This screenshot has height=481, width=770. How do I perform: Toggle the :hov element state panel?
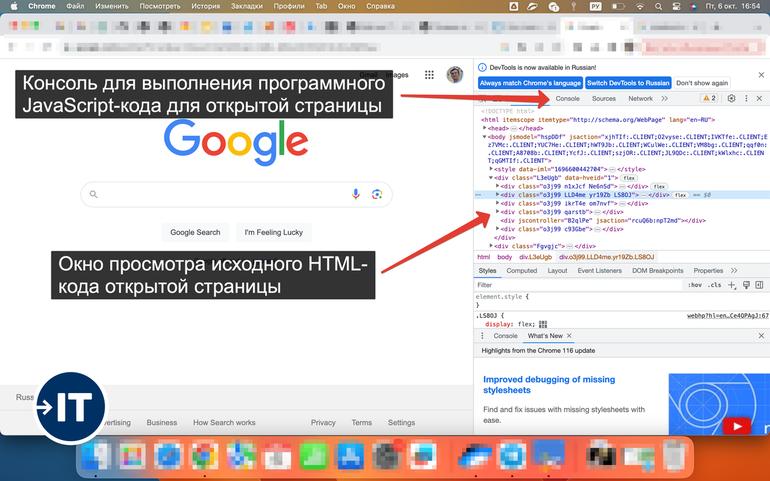694,285
